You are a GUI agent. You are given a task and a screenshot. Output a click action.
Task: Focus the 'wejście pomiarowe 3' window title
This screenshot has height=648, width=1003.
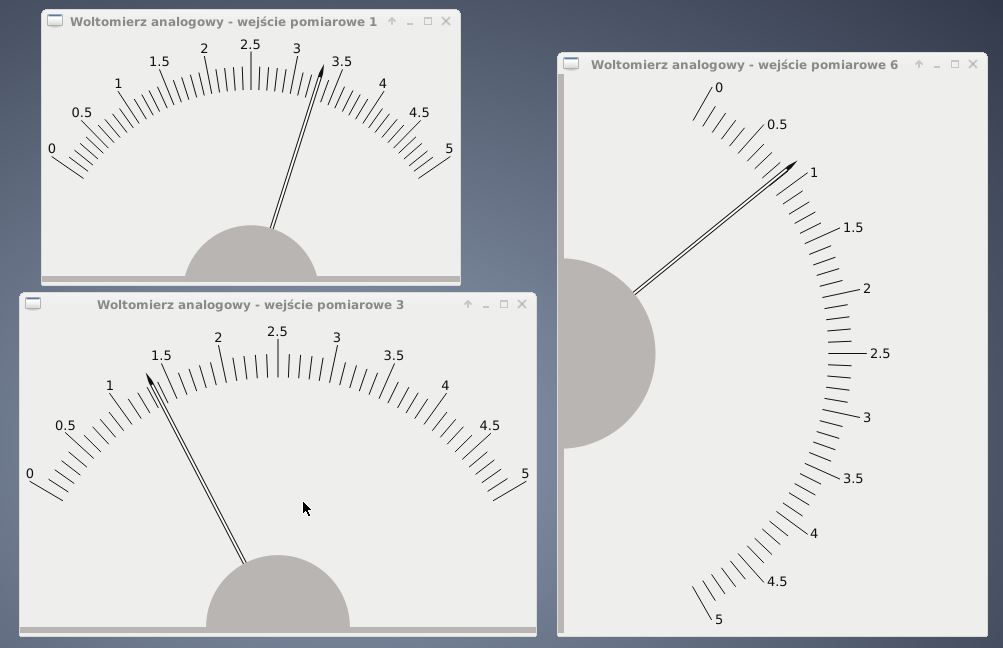click(x=250, y=304)
